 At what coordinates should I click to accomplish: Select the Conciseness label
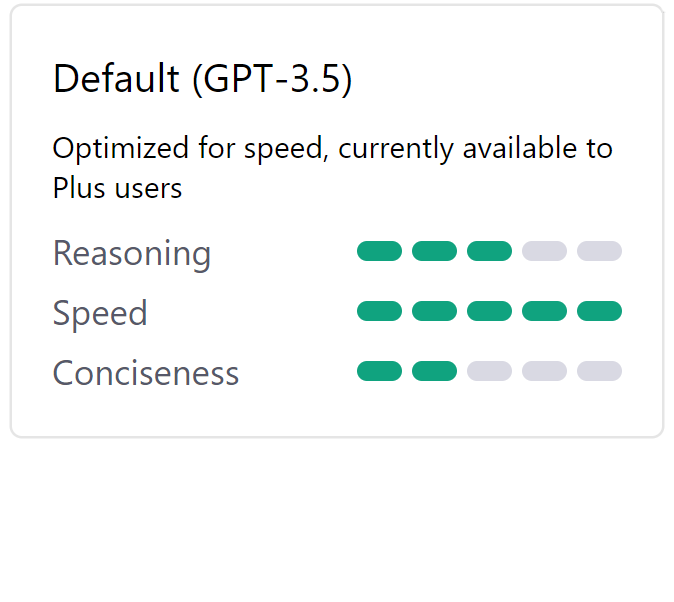pos(146,373)
